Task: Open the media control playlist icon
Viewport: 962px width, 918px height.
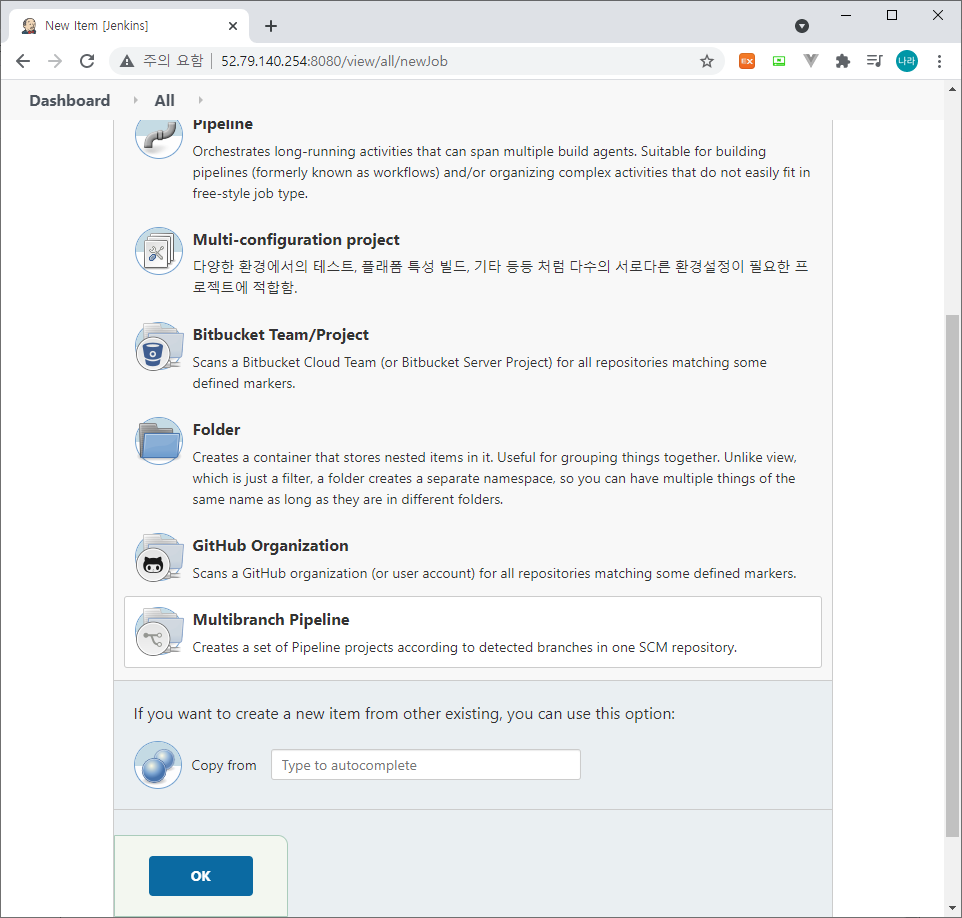Action: point(874,61)
